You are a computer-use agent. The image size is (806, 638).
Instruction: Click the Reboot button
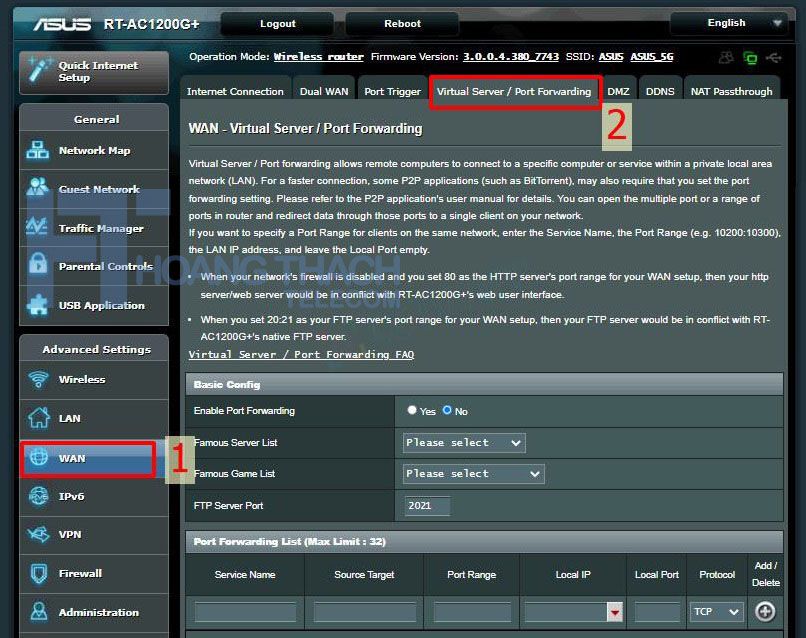402,24
